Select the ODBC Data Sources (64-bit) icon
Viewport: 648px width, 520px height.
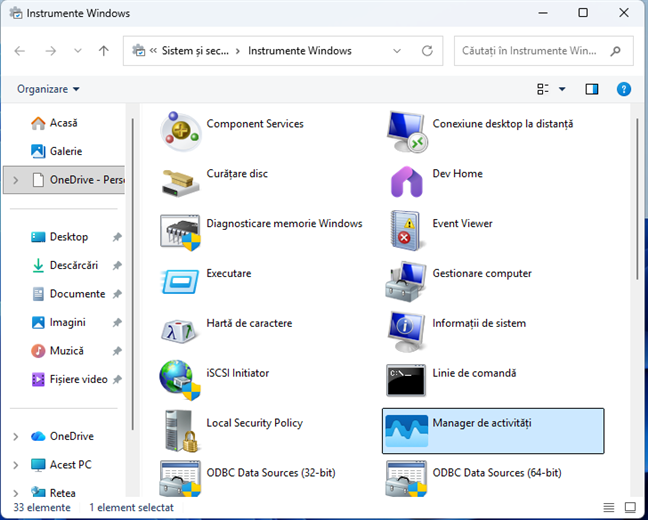tap(407, 479)
